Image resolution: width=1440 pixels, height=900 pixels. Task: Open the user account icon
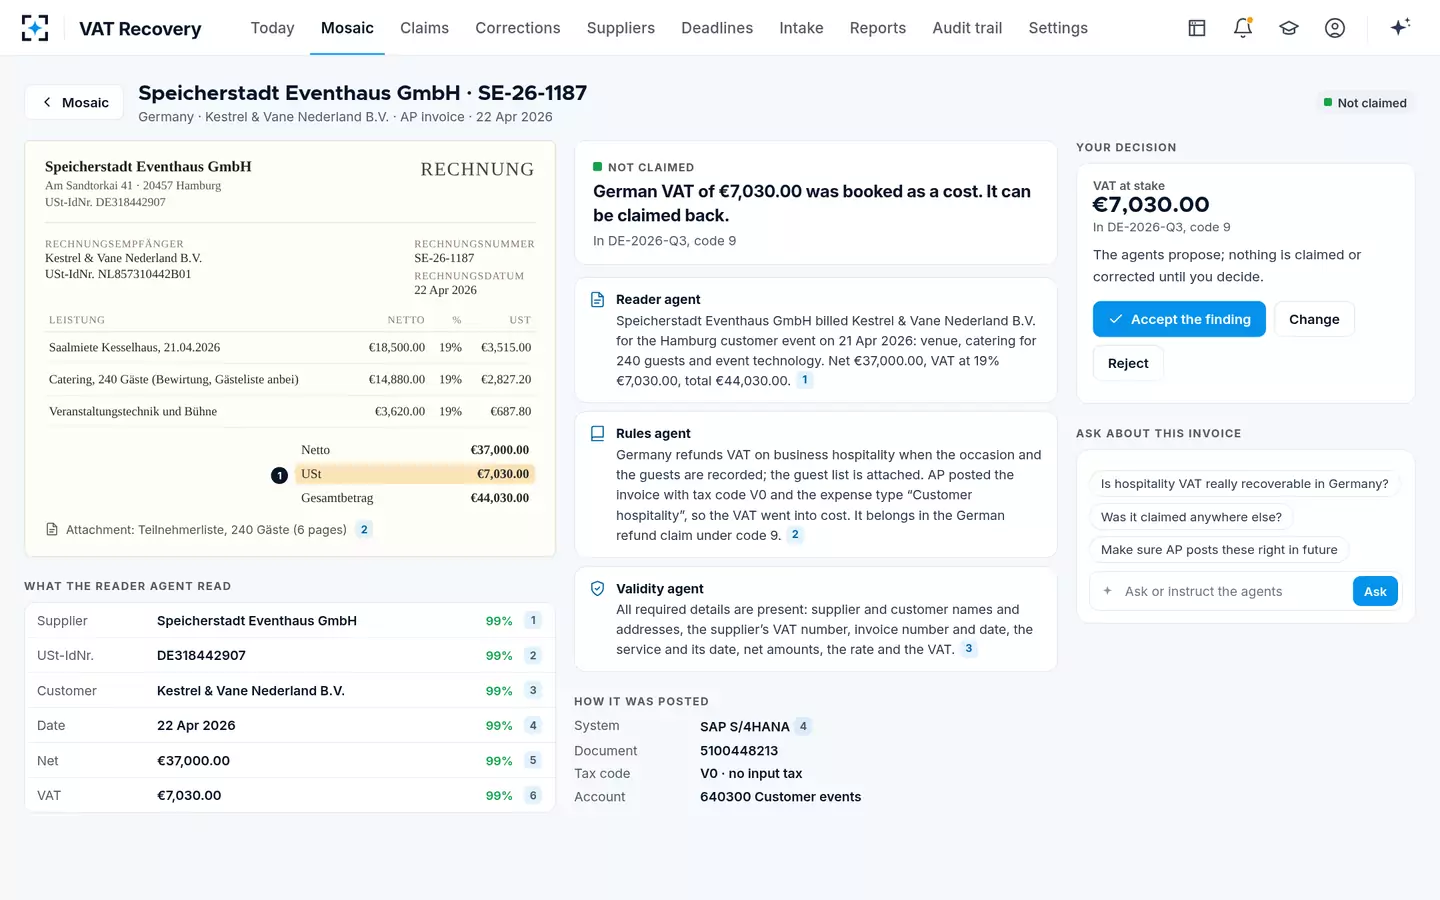pos(1335,28)
